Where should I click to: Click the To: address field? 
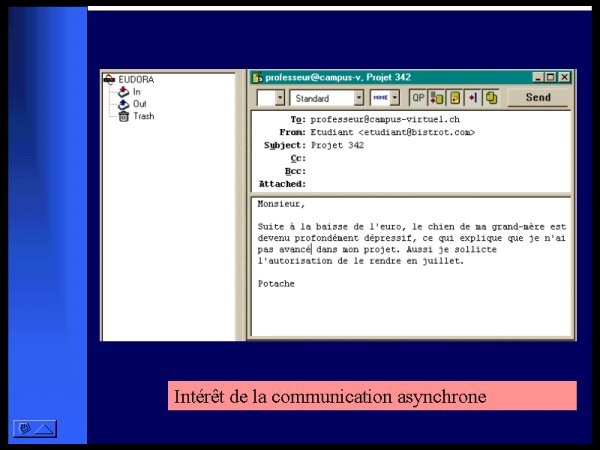click(x=439, y=119)
